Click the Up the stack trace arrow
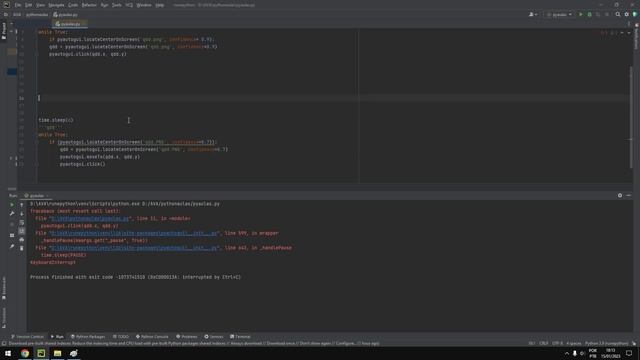Image resolution: width=640 pixels, height=360 pixels. 22,205
